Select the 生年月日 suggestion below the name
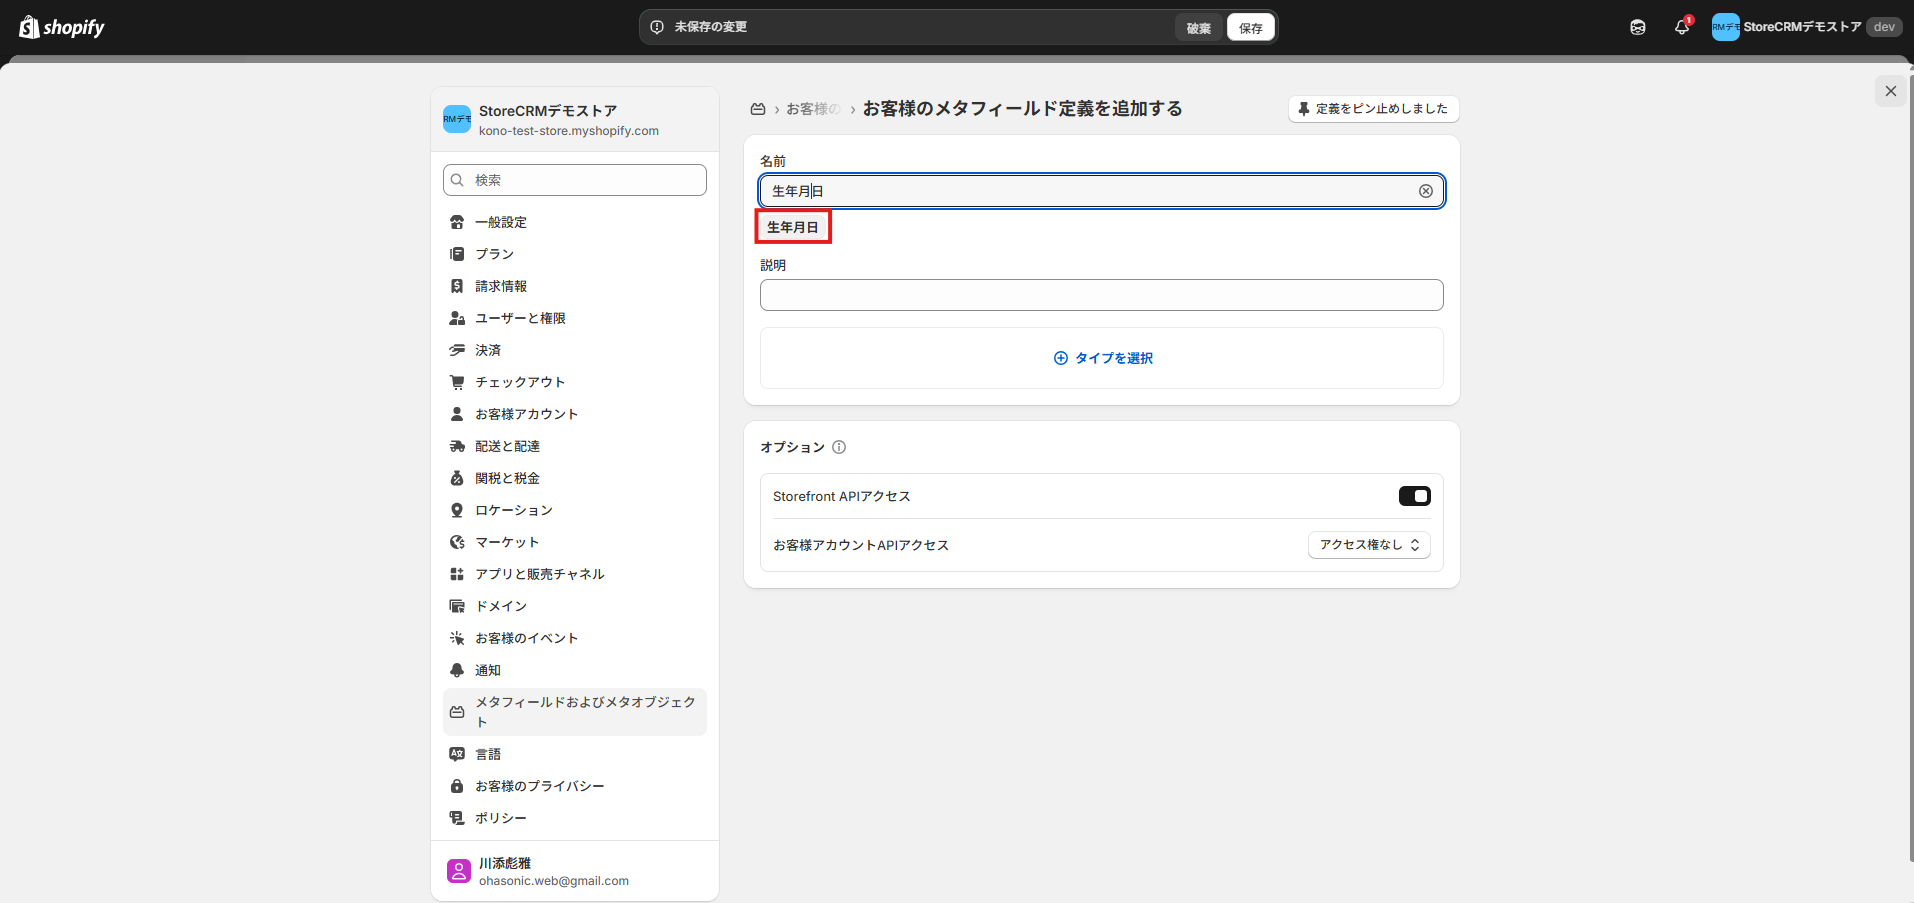 point(793,227)
